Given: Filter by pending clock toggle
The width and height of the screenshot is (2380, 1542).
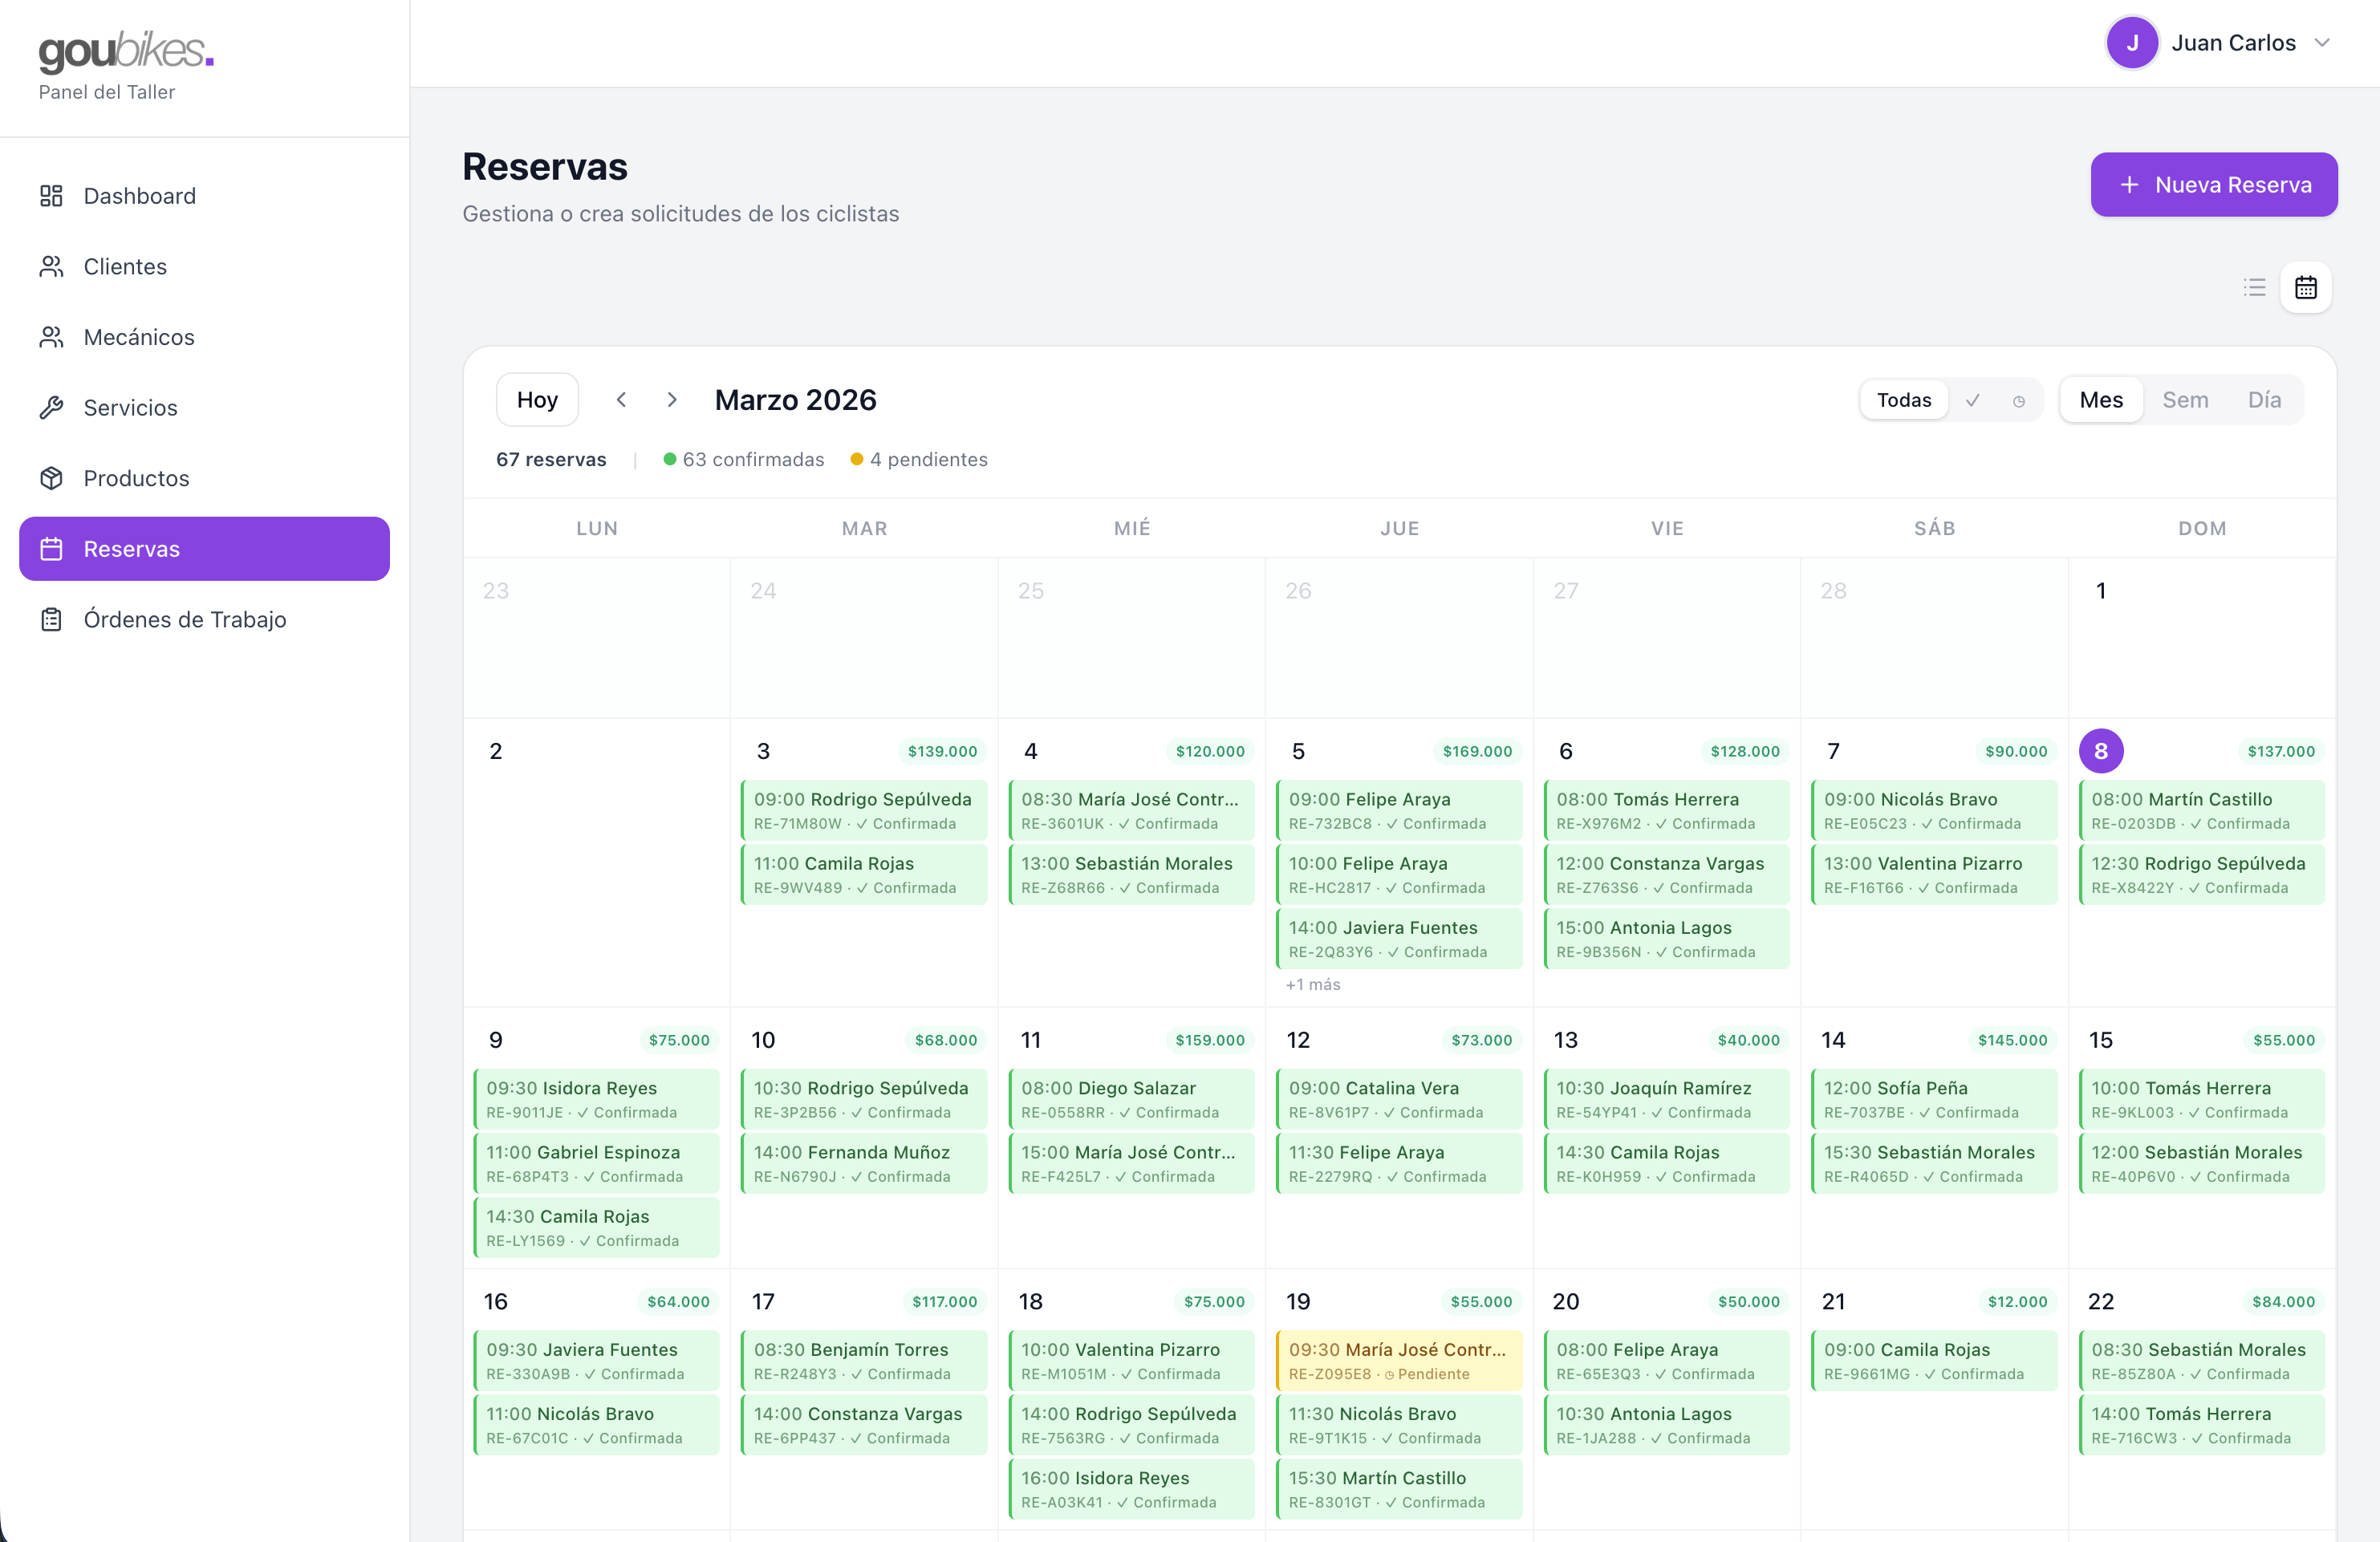Looking at the screenshot, I should (x=2018, y=401).
